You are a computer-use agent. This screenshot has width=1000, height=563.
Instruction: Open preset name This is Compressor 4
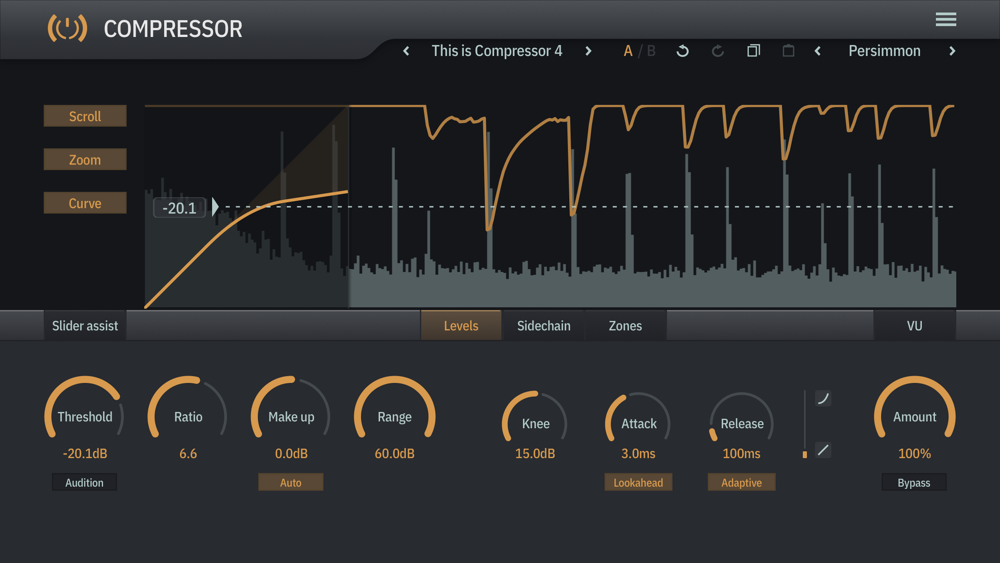coord(497,51)
